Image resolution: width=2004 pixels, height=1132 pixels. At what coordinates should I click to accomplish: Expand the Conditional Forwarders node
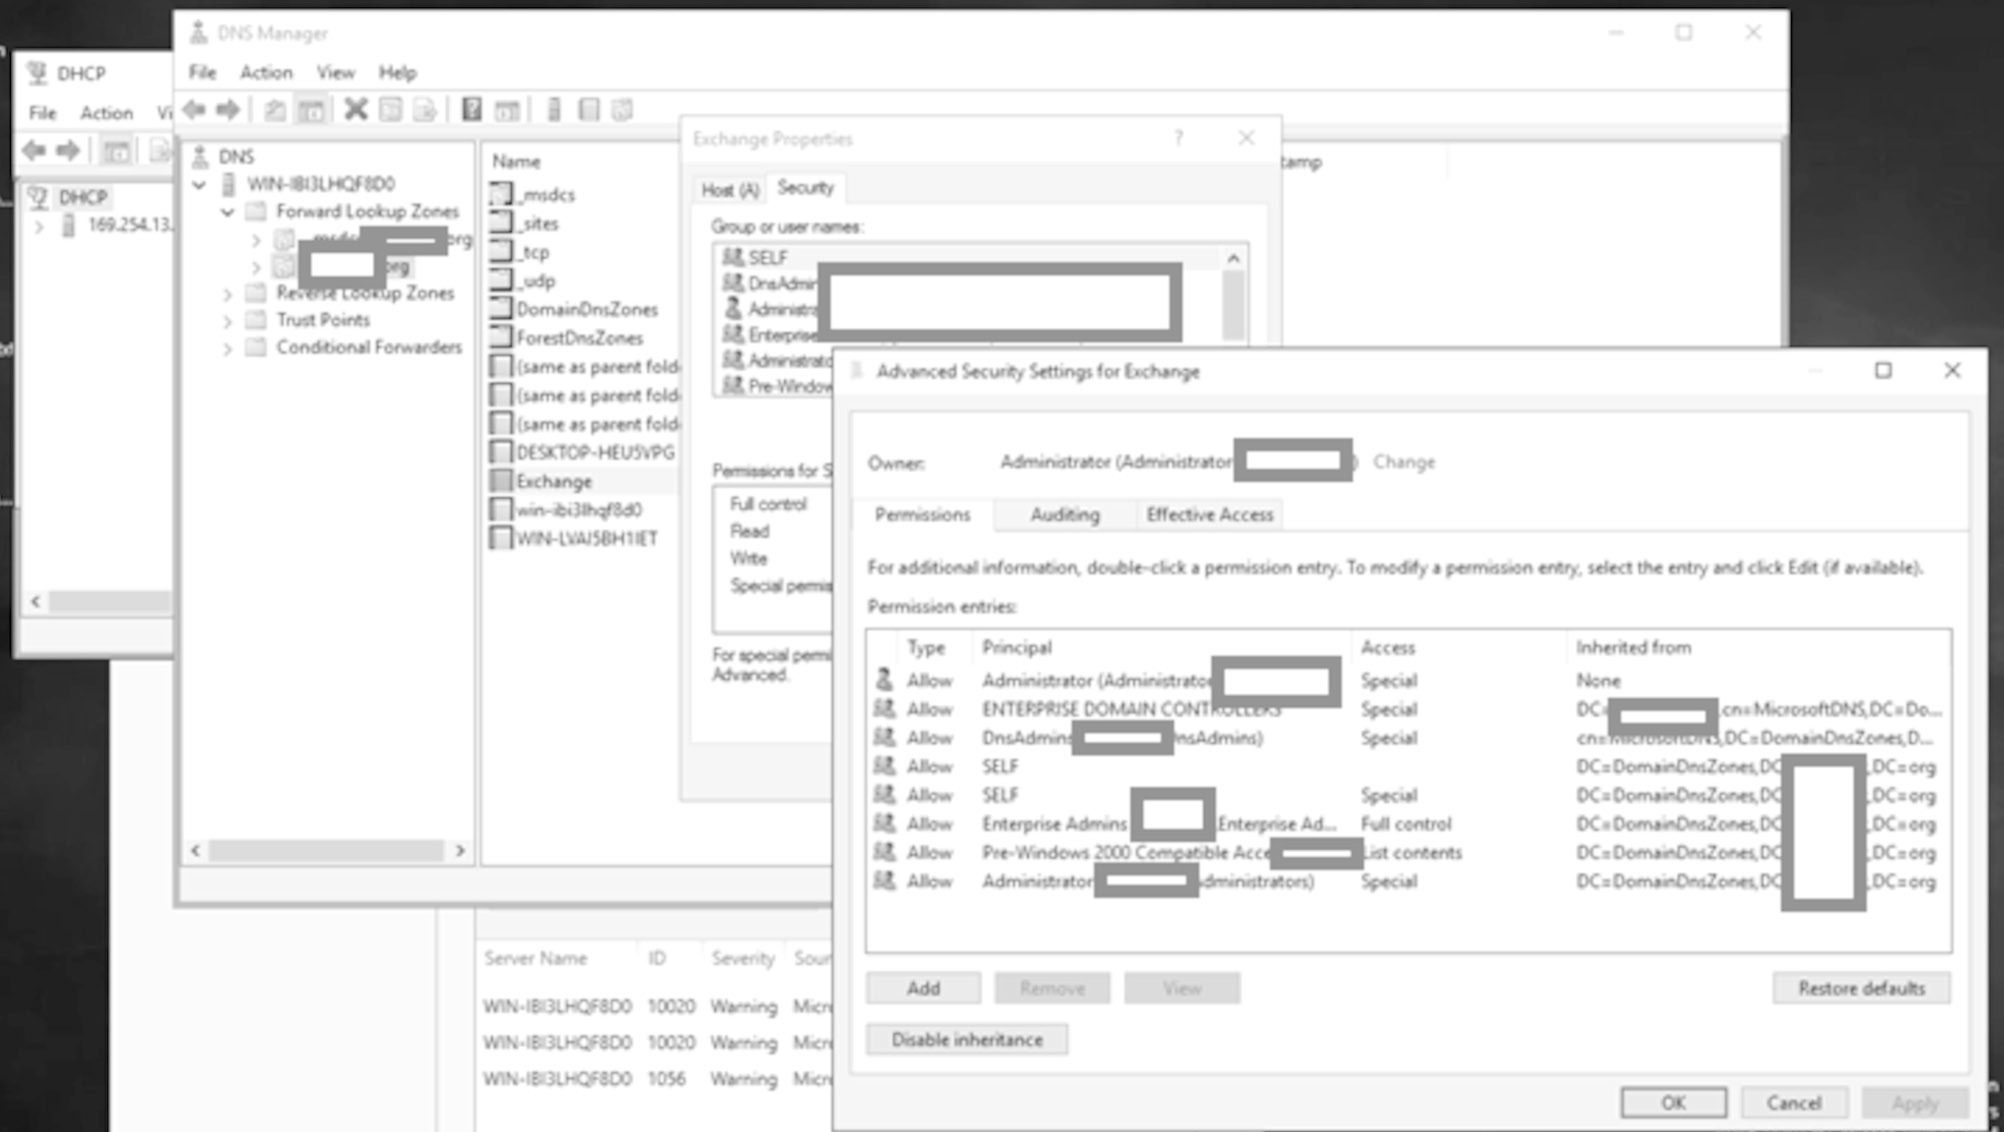point(227,348)
